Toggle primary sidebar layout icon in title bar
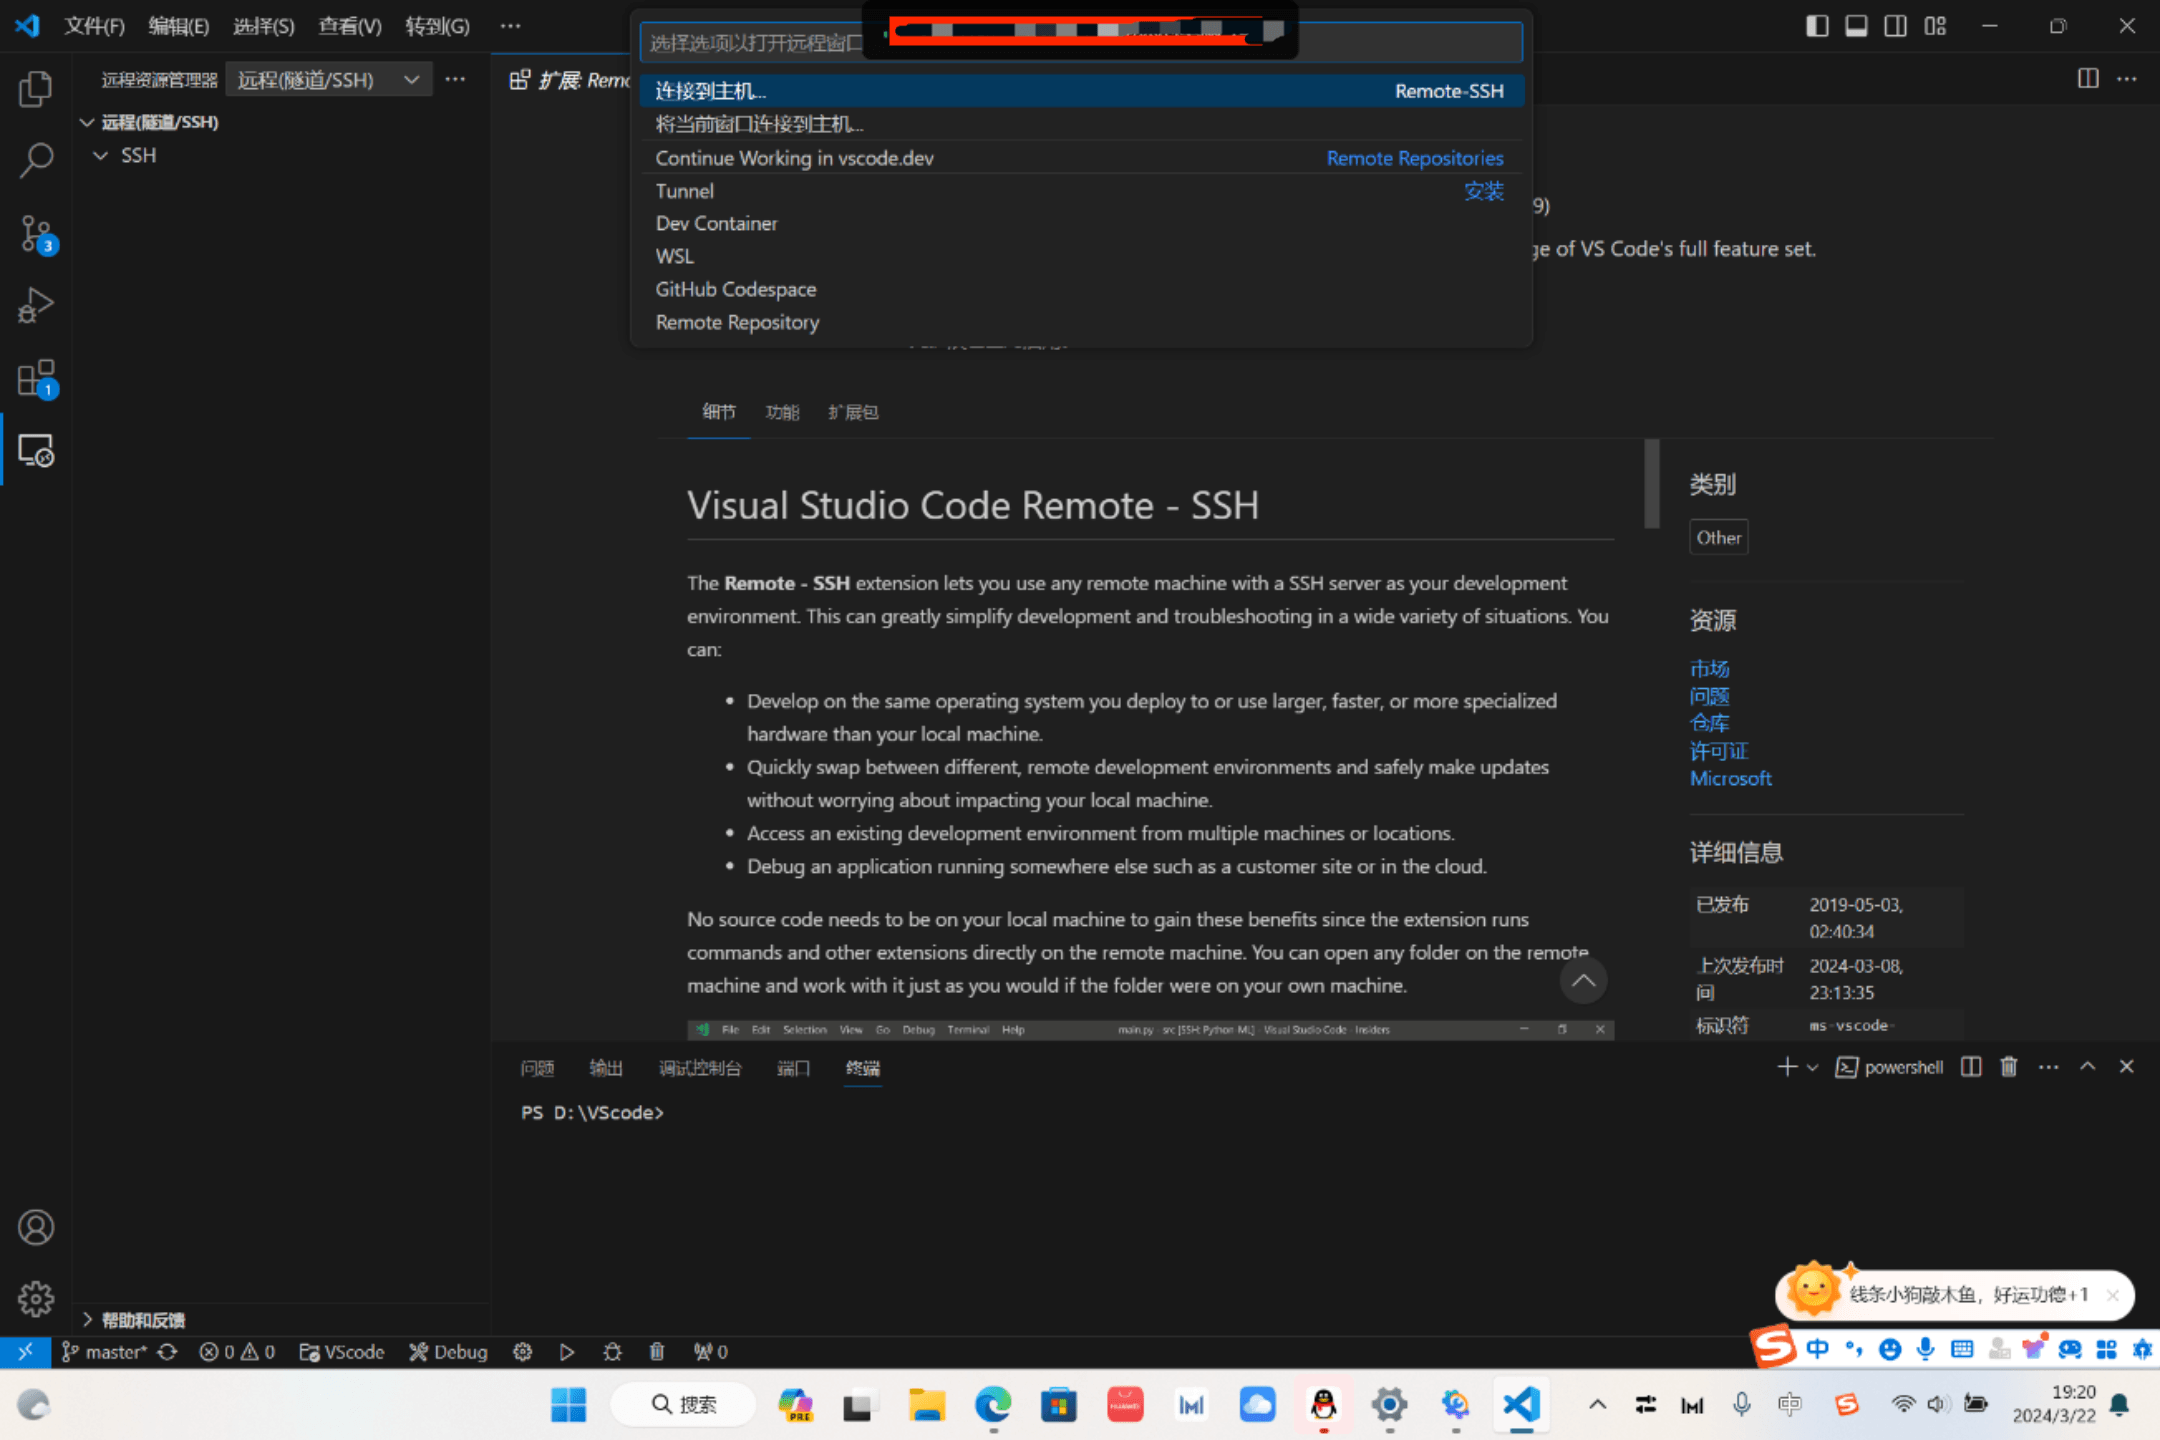 [x=1817, y=26]
